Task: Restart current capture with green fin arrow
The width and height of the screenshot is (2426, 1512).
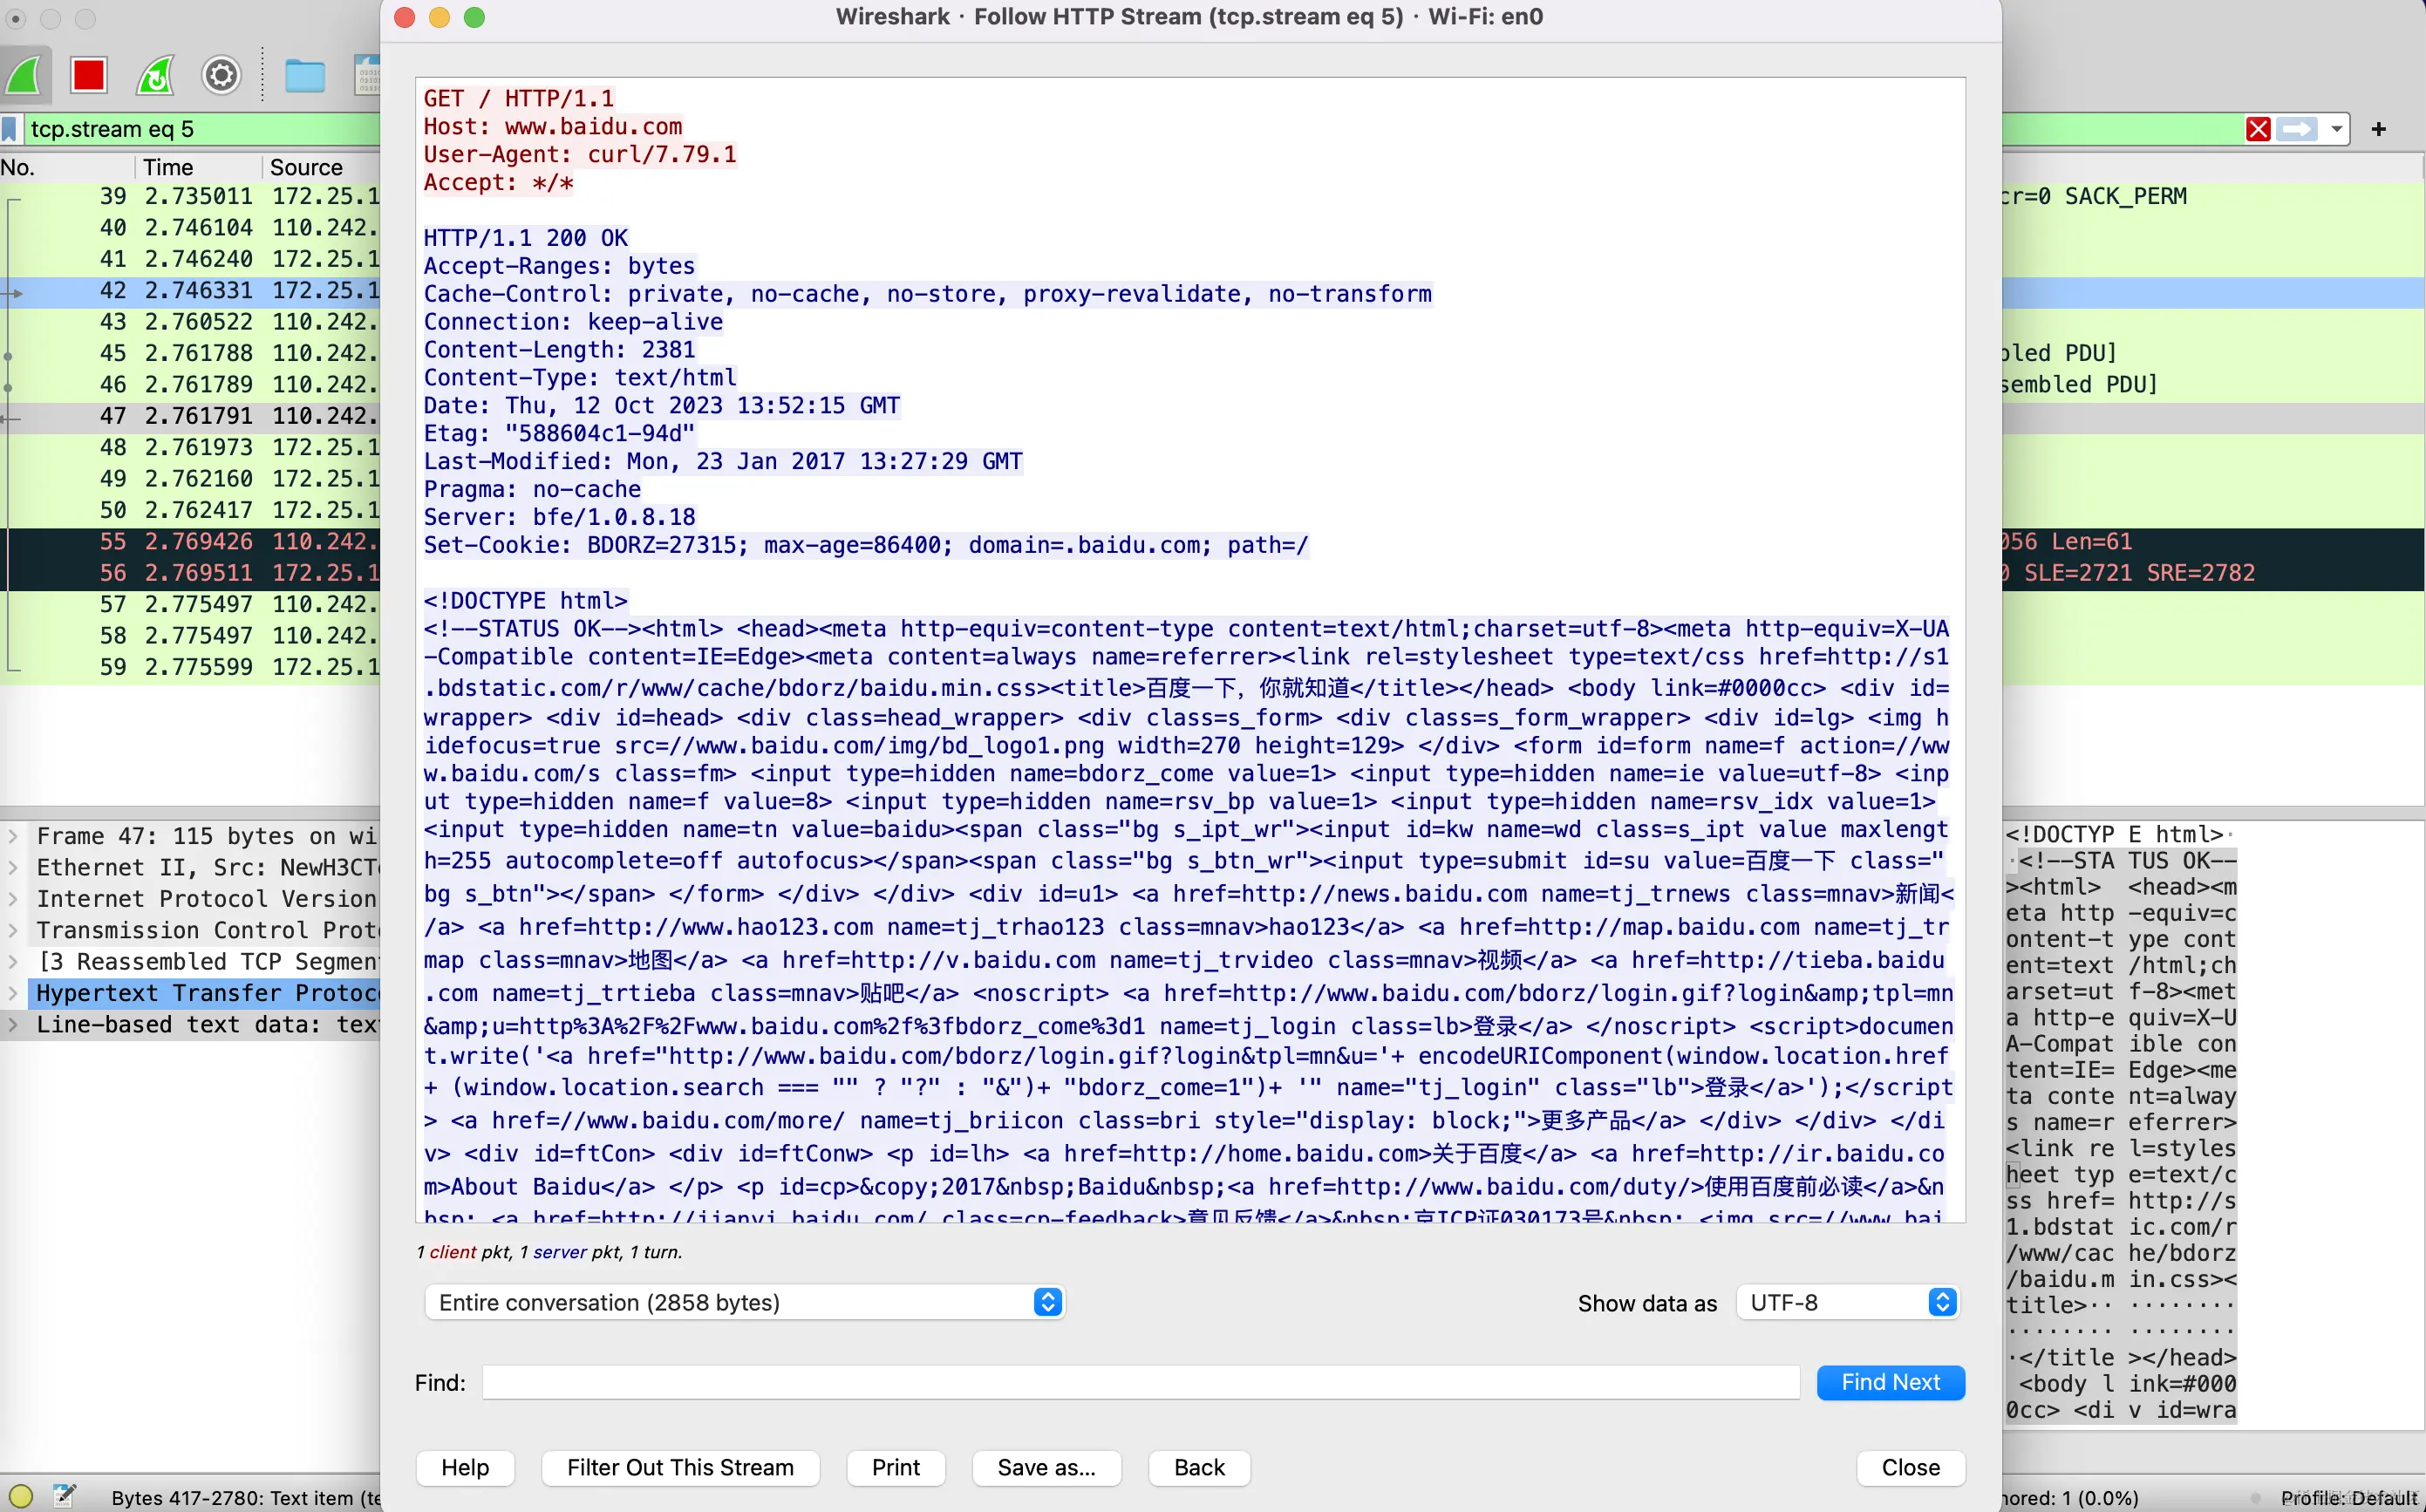Action: (x=156, y=75)
